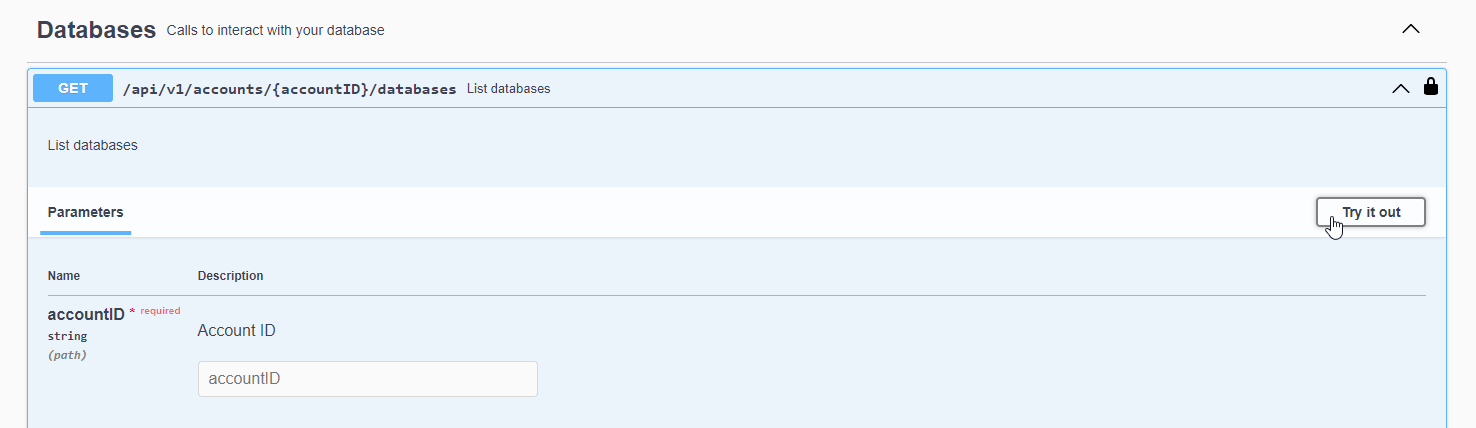
Task: Click the blue GET method badge
Action: pyautogui.click(x=73, y=88)
